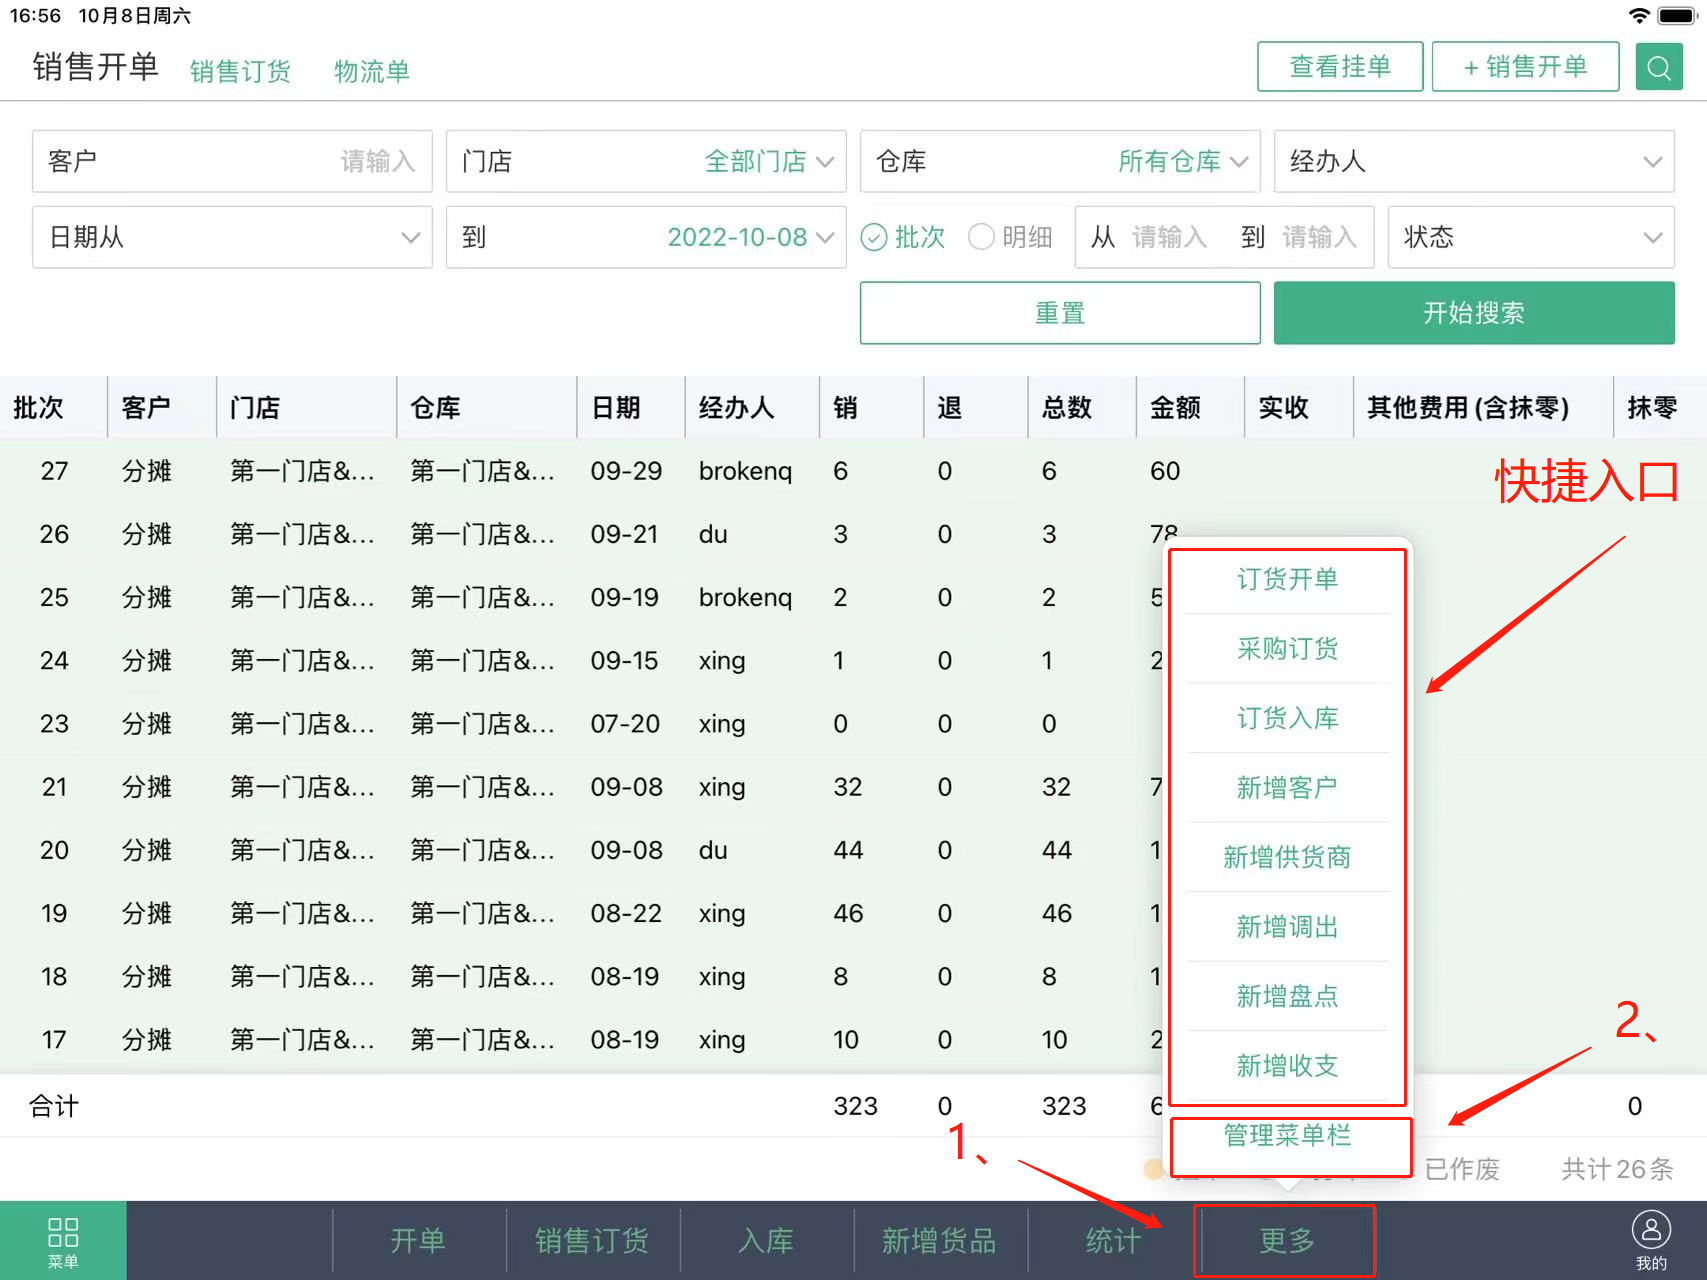The height and width of the screenshot is (1280, 1707).
Task: Switch to the 销售订货 top tab
Action: (x=240, y=71)
